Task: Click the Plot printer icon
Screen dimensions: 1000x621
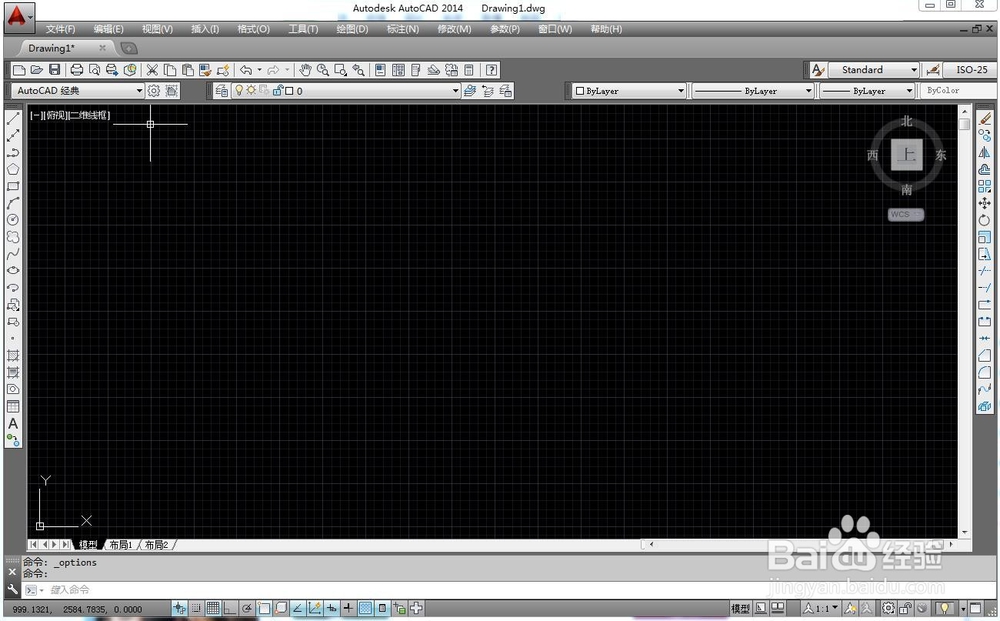Action: tap(77, 70)
